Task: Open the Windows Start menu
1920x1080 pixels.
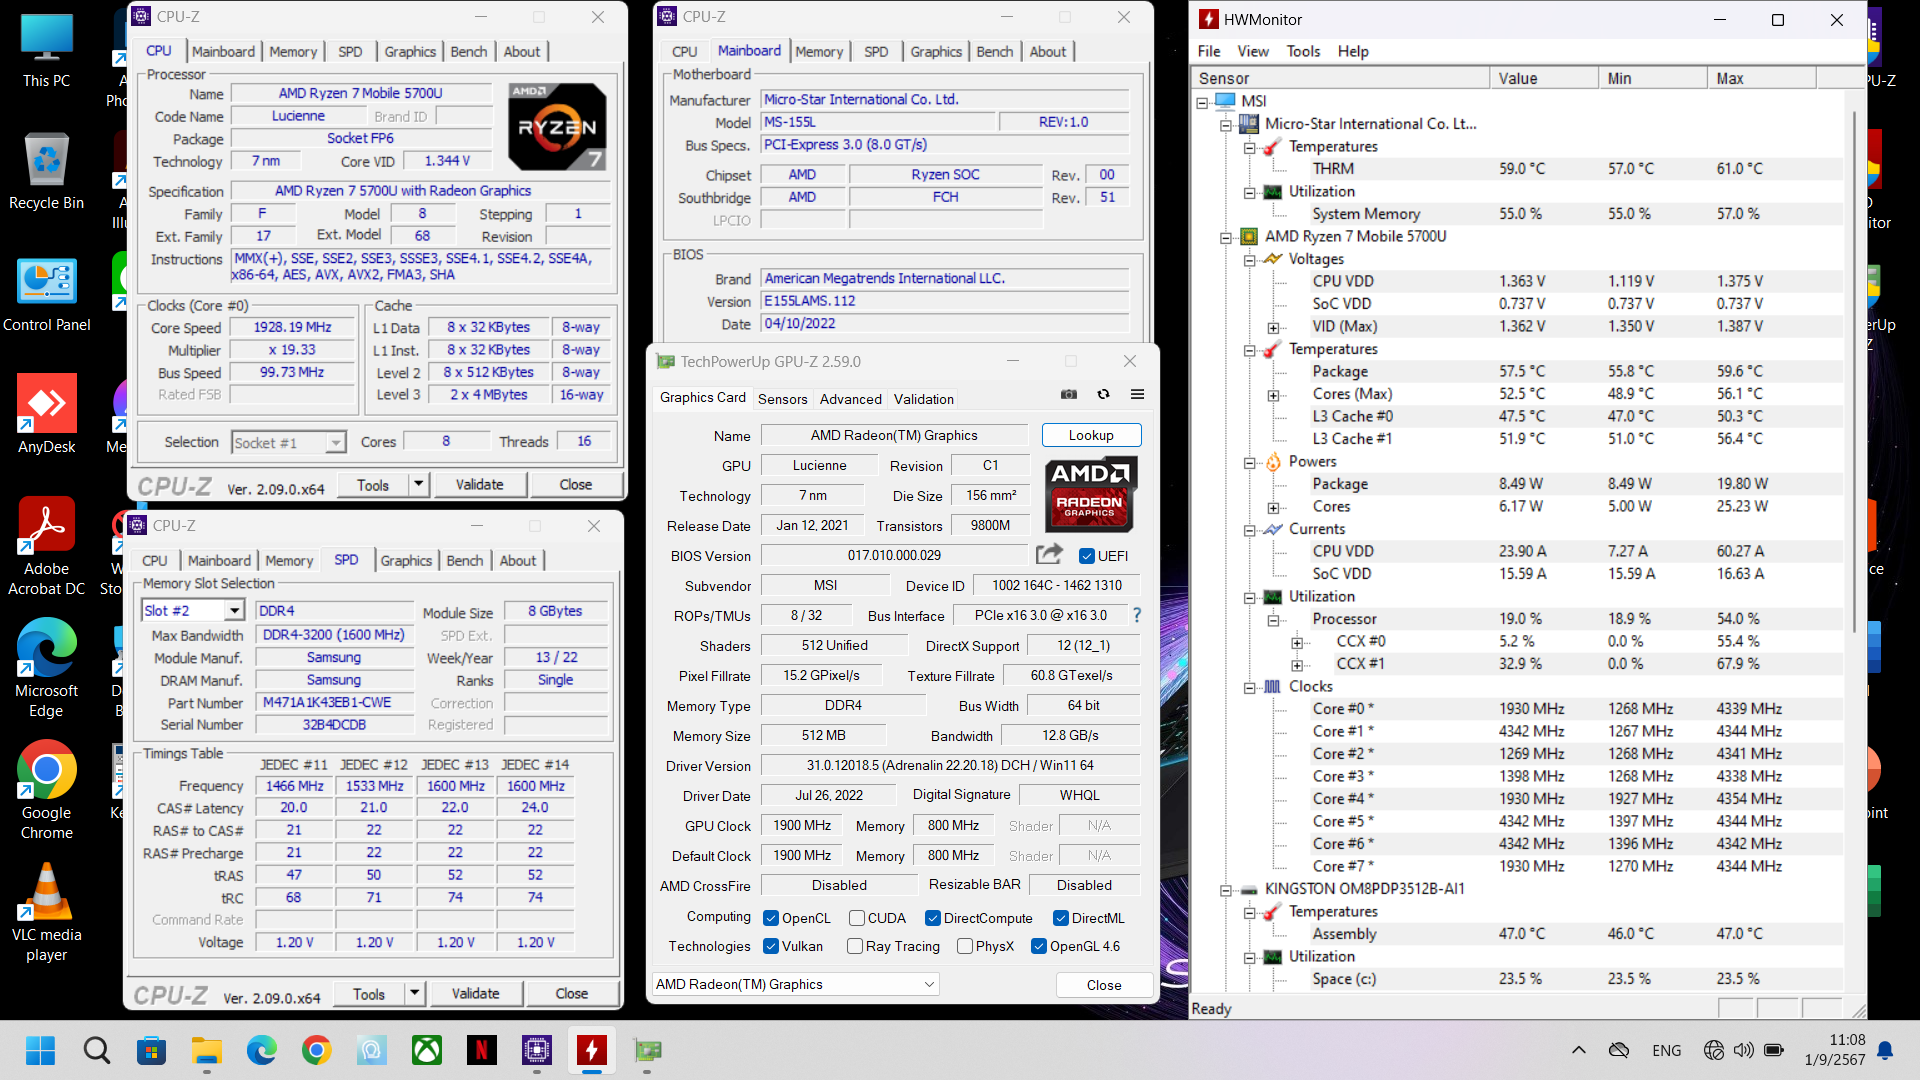Action: click(x=41, y=1050)
